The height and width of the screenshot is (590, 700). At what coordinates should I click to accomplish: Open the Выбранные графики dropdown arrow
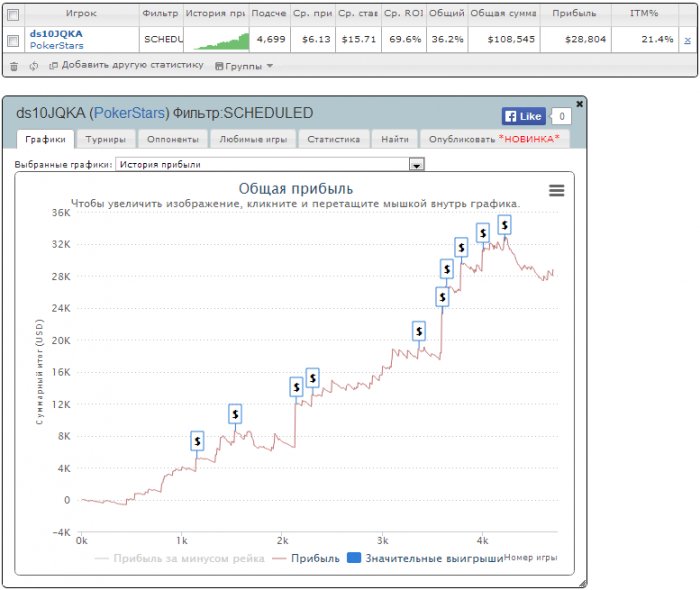(x=416, y=165)
